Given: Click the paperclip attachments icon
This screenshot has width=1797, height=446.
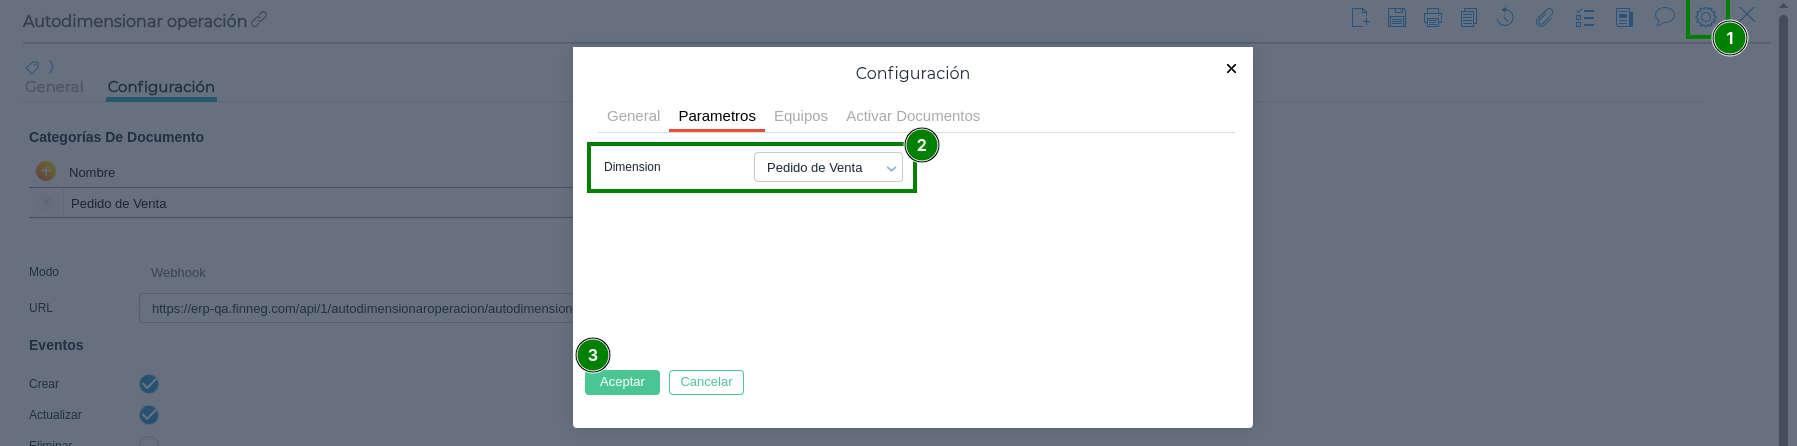Looking at the screenshot, I should 1545,17.
